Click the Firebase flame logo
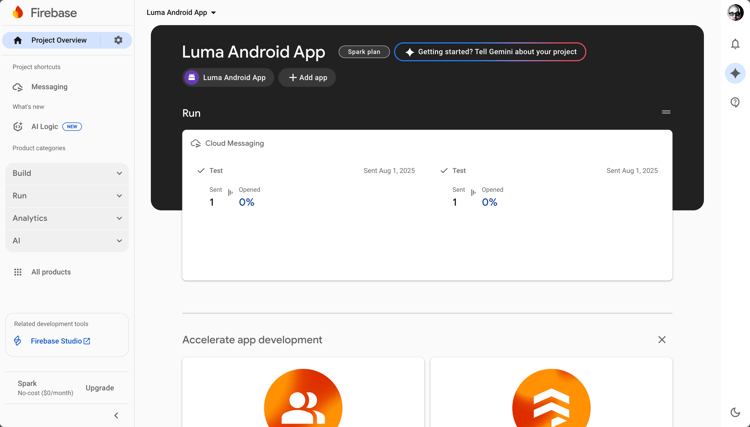Image resolution: width=750 pixels, height=427 pixels. (18, 12)
